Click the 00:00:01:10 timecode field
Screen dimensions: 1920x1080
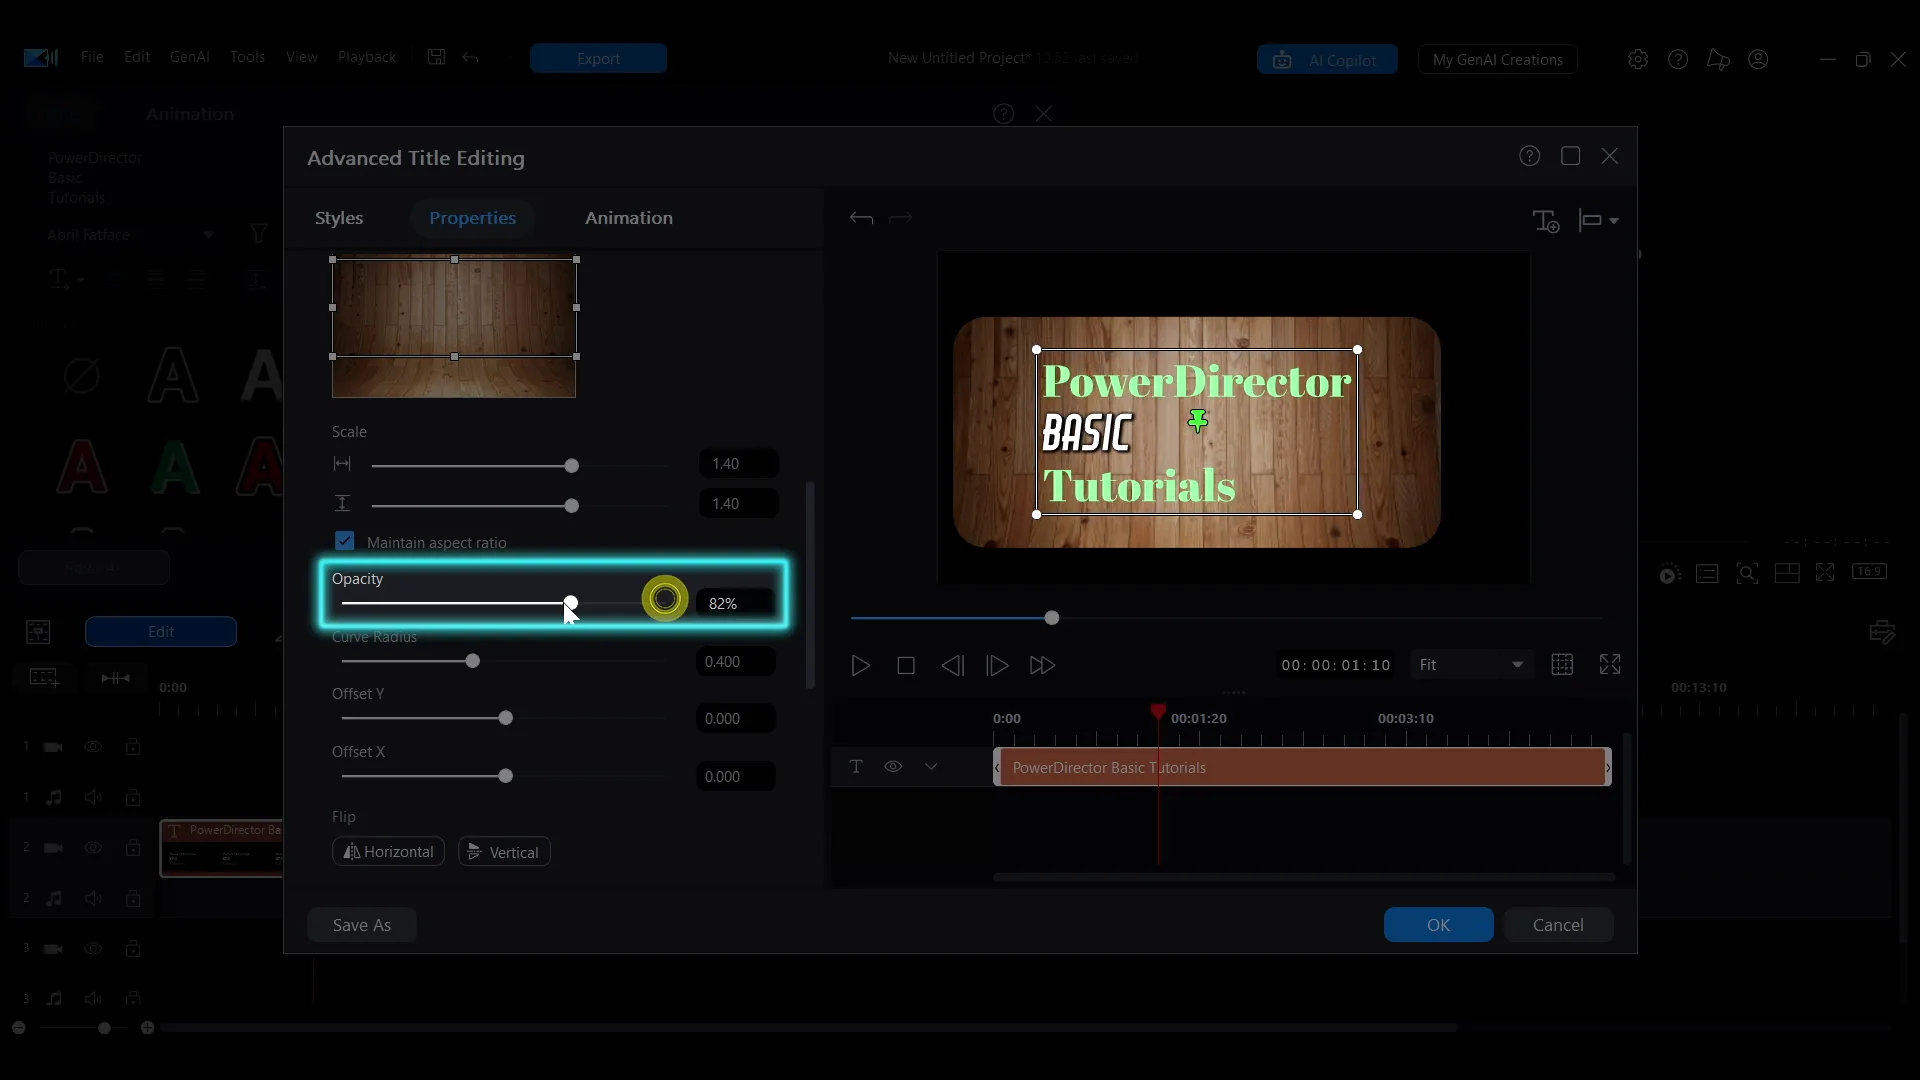[x=1336, y=665]
